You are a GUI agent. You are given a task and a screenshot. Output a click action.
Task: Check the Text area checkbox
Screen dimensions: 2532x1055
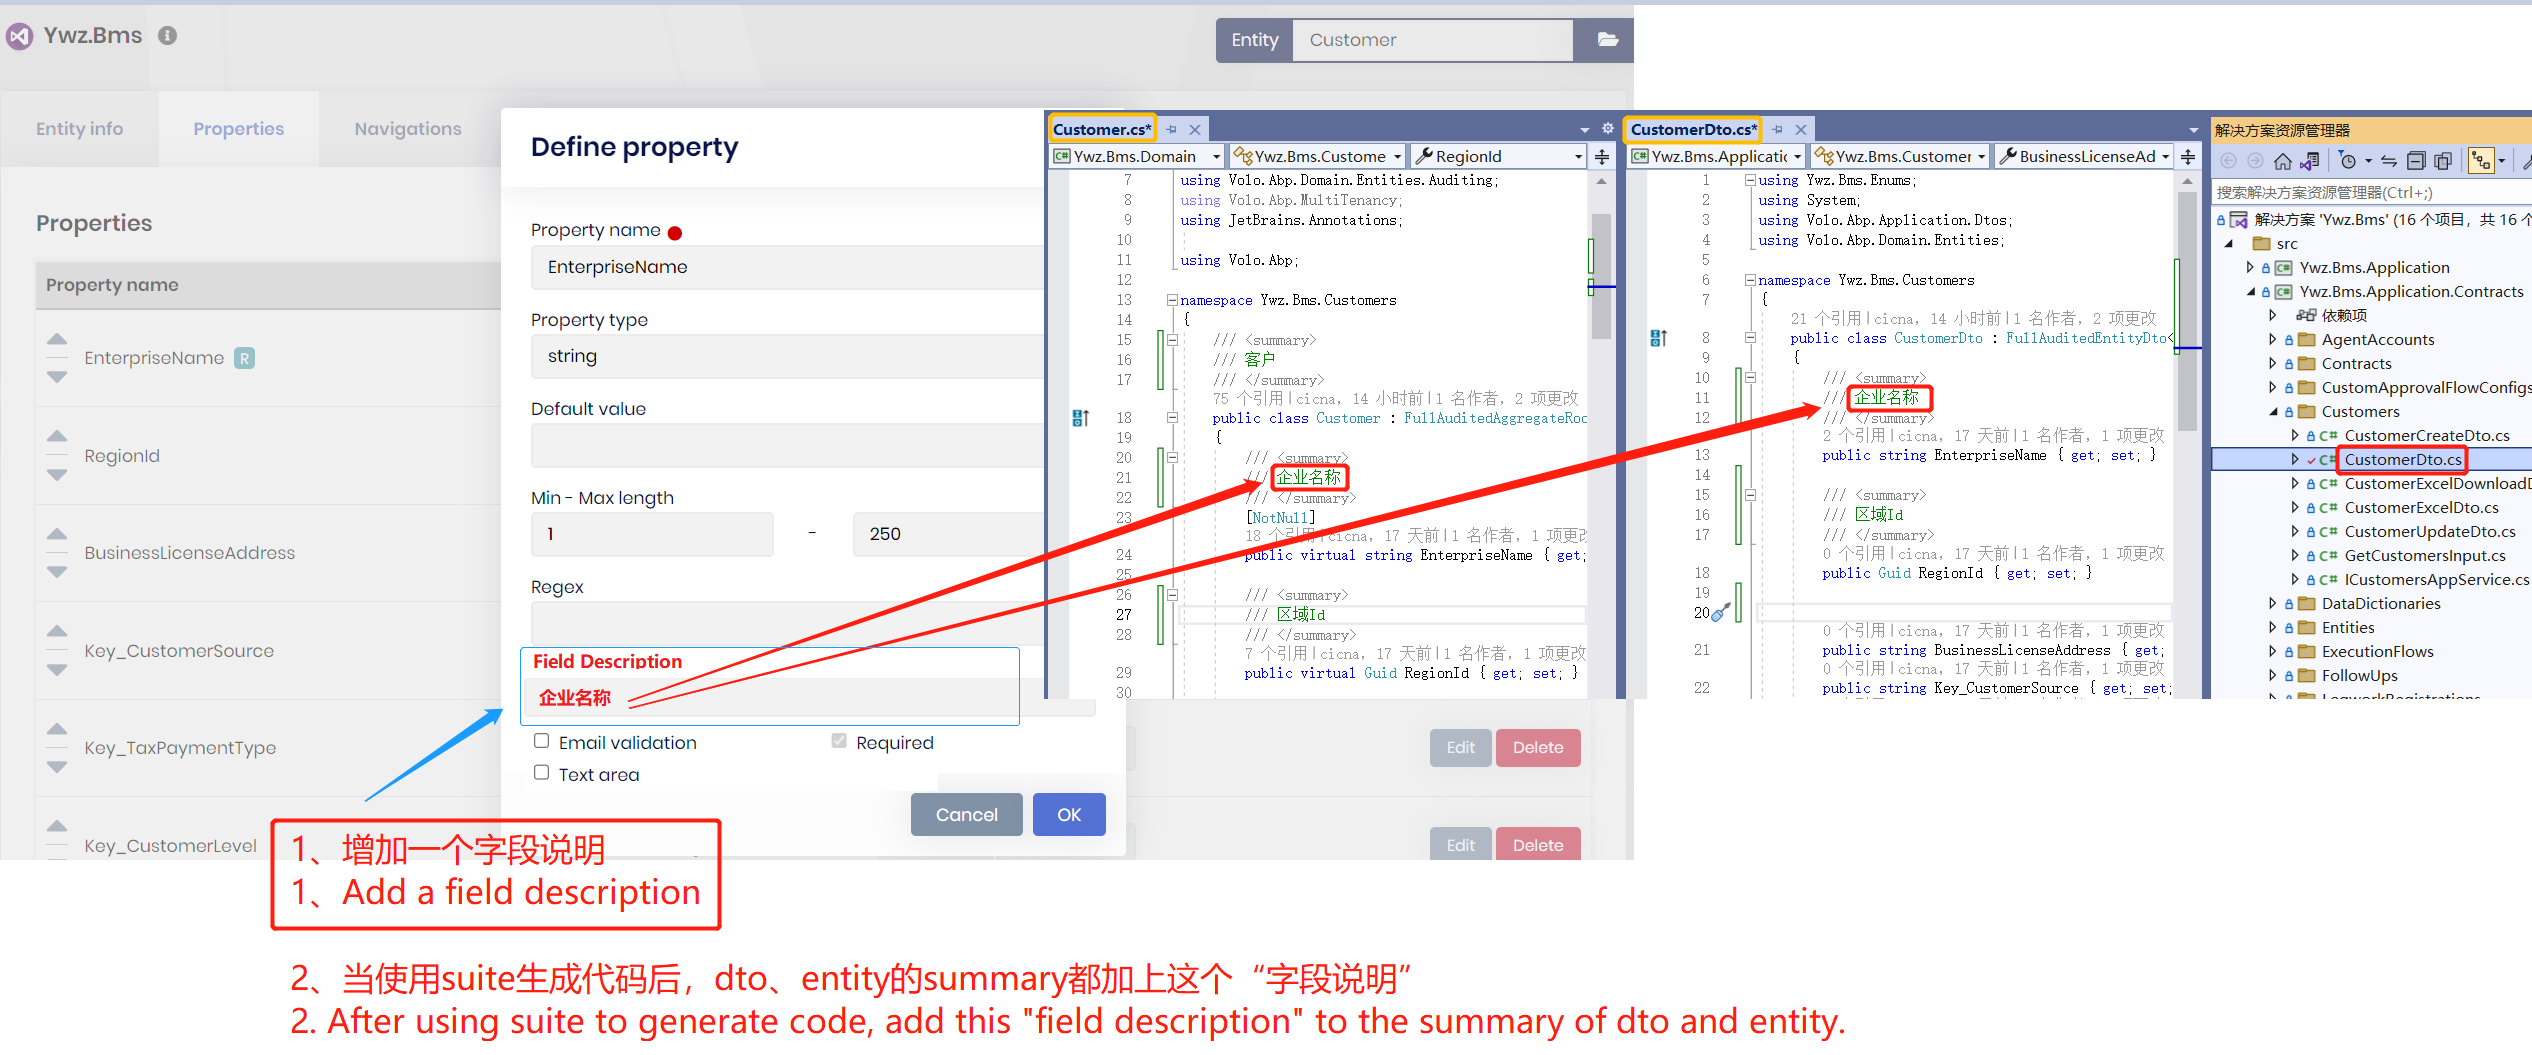pos(542,773)
